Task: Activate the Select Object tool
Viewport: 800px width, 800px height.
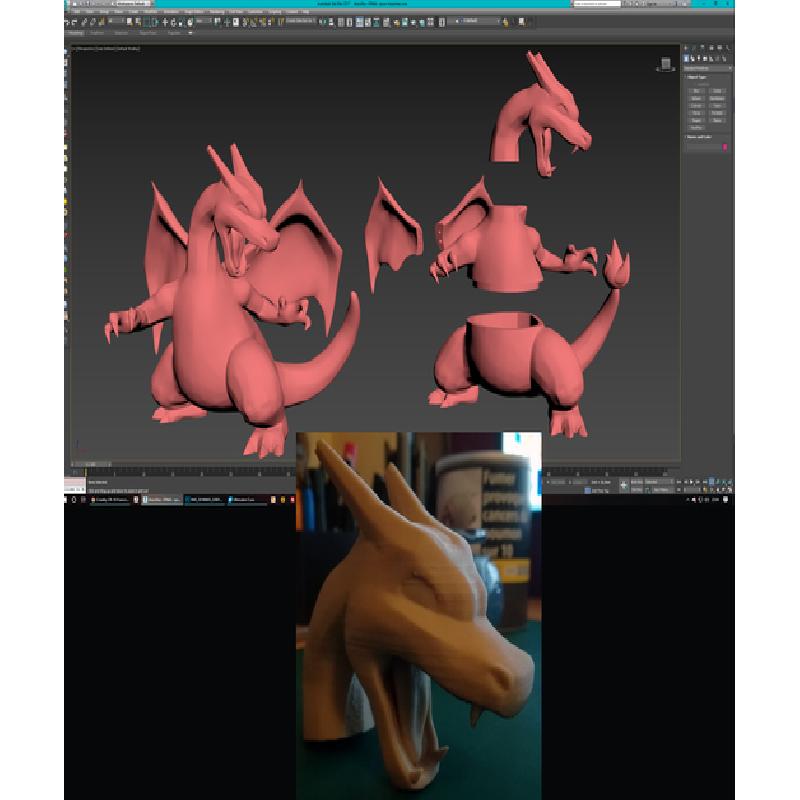Action: point(130,22)
